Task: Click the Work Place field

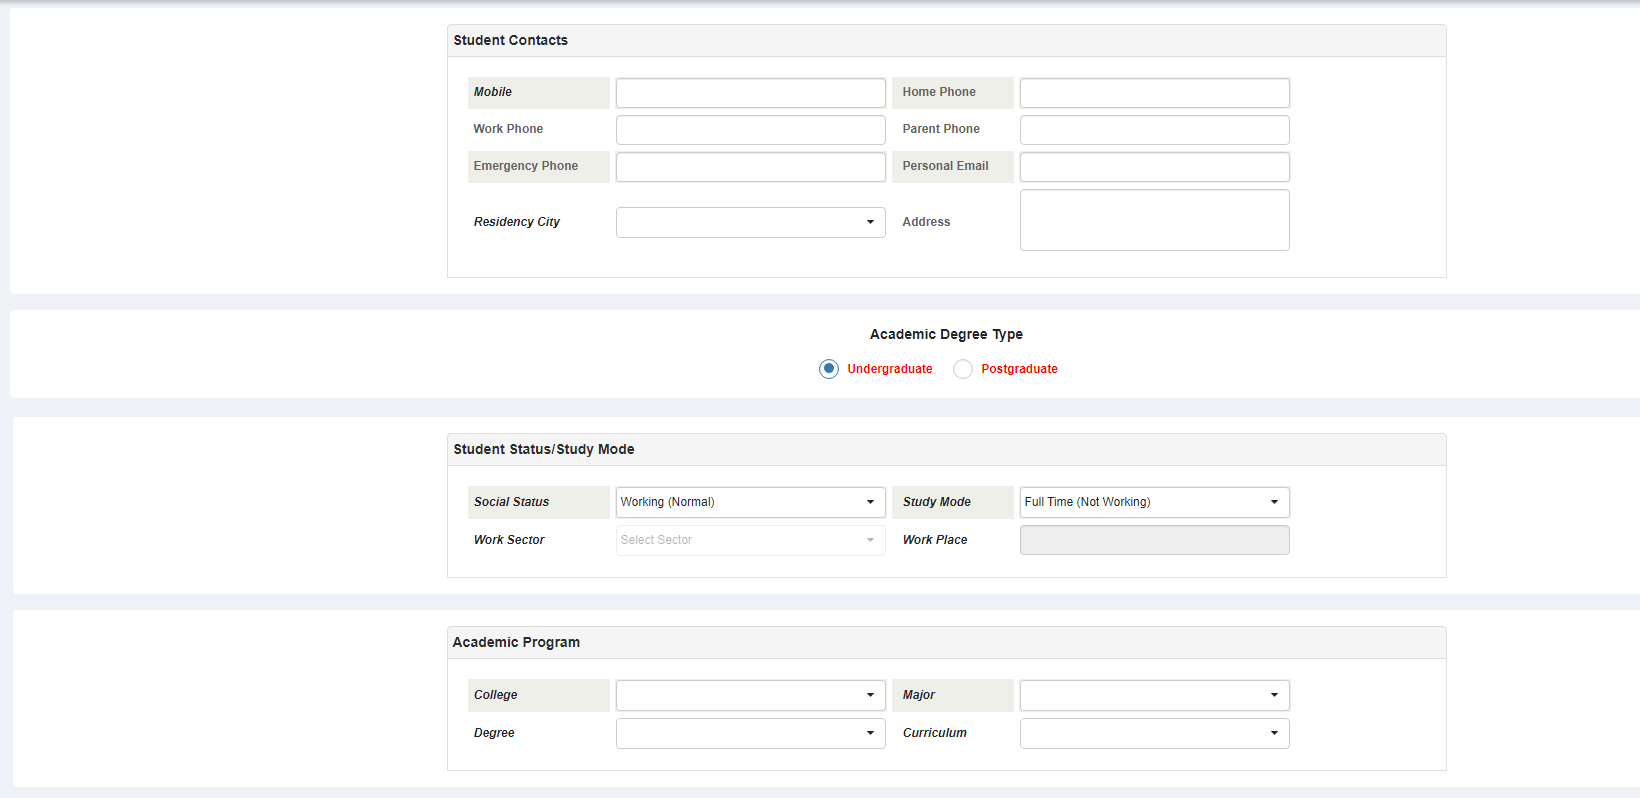Action: pos(1155,540)
